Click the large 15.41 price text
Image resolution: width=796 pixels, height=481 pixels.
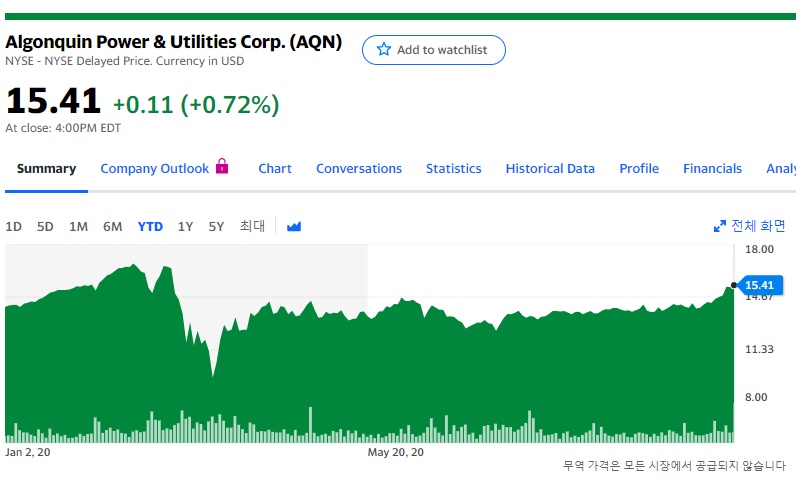(x=53, y=101)
